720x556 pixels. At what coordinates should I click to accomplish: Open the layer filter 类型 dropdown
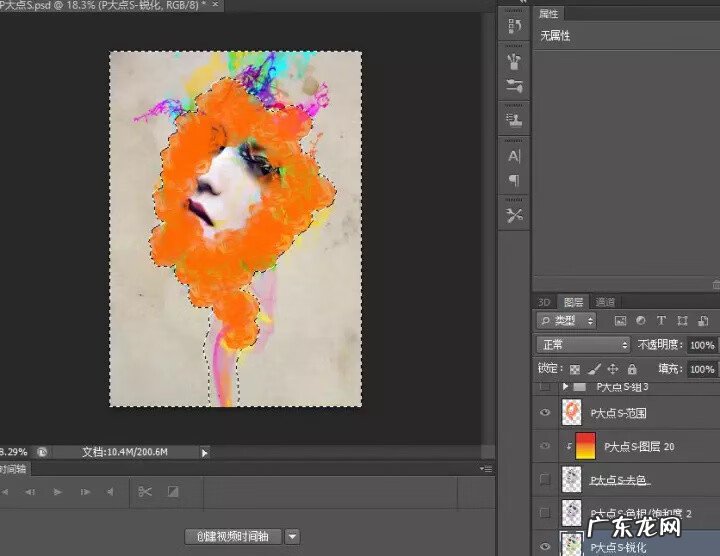[566, 320]
